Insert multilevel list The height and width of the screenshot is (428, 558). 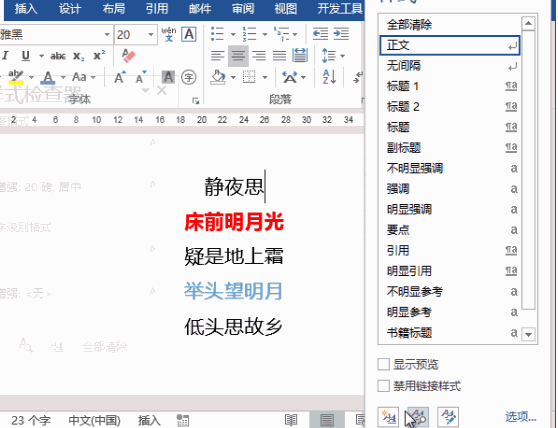281,34
